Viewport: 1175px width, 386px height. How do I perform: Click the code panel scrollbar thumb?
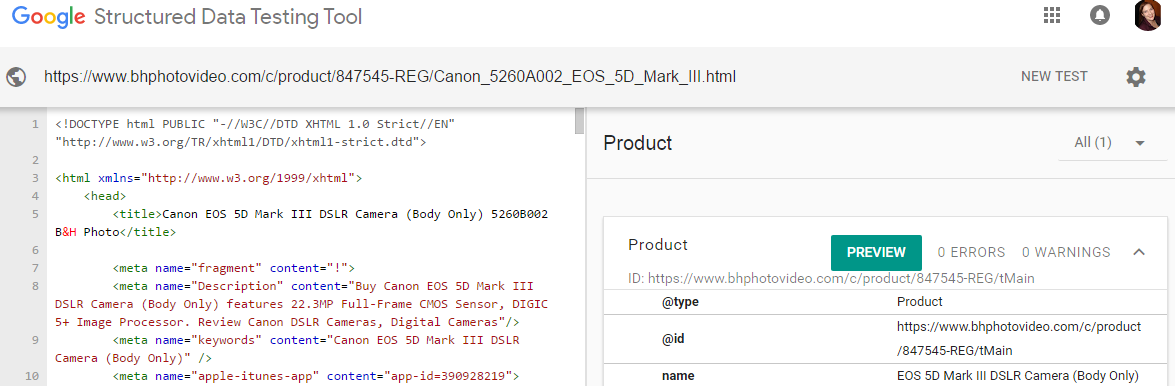579,121
